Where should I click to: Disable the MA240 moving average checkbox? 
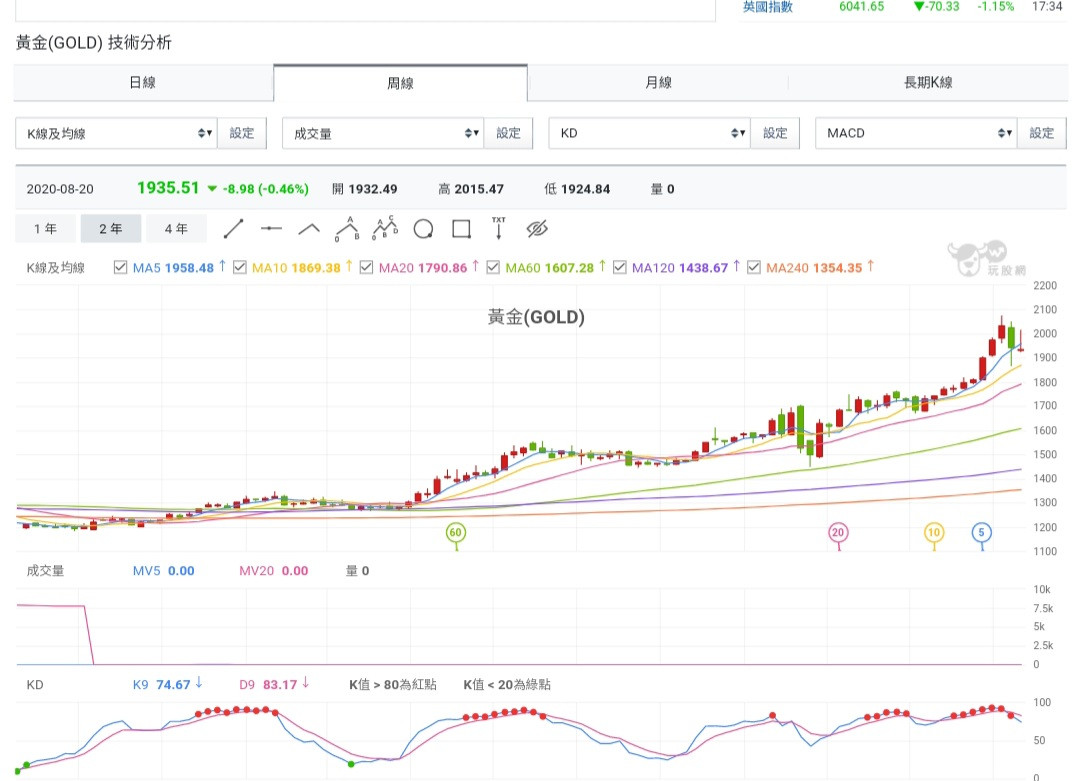[x=753, y=268]
